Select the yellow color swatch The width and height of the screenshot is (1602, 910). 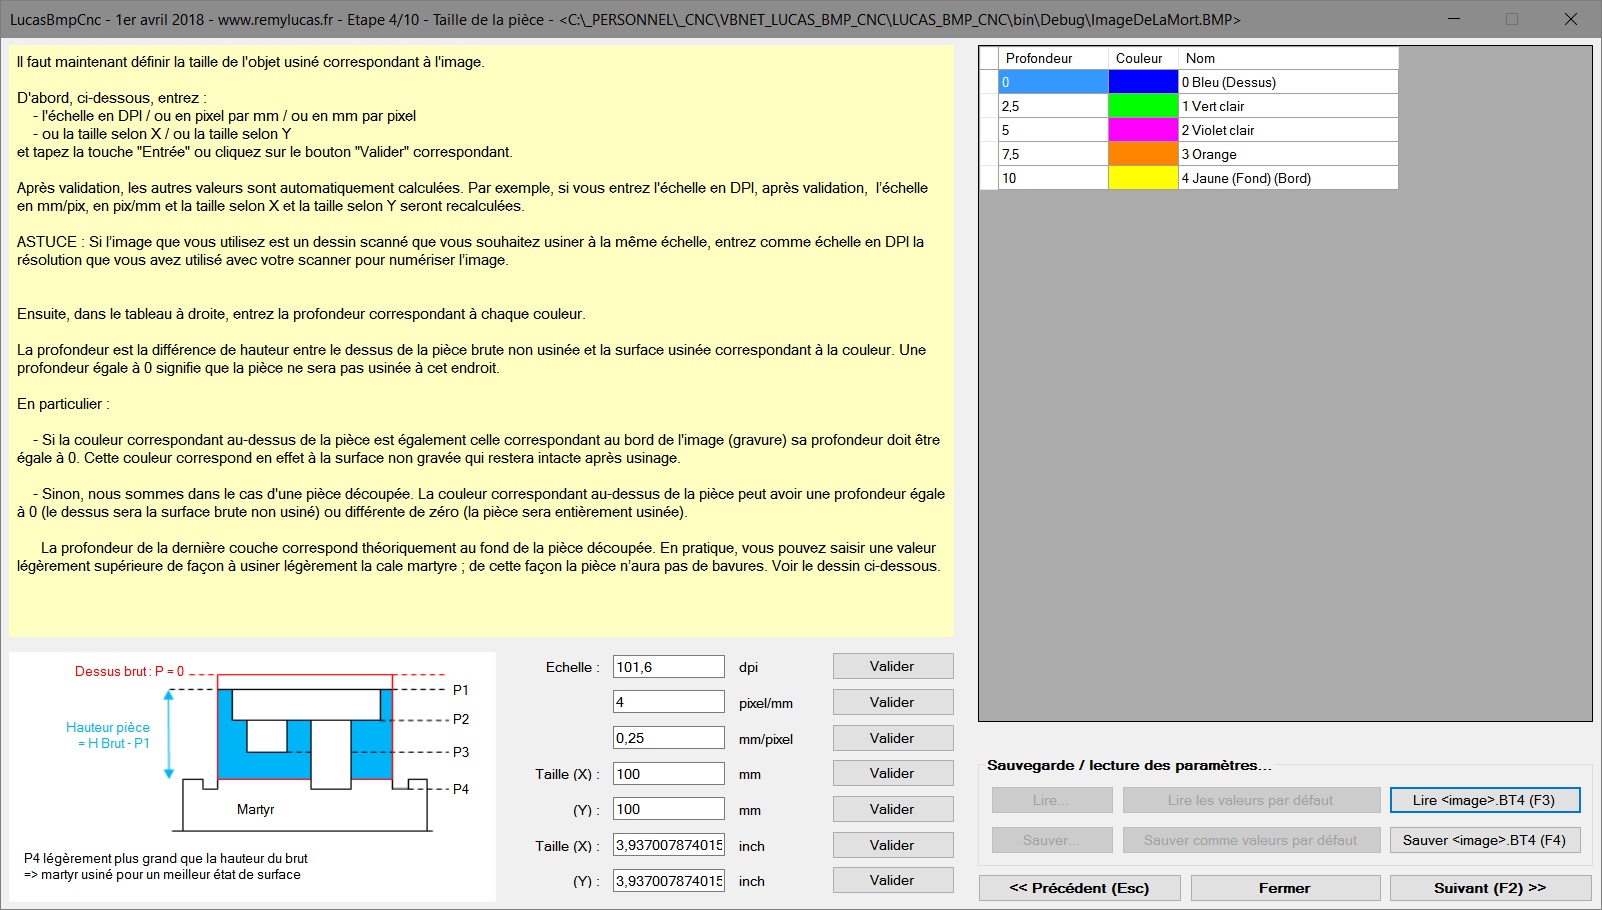tap(1143, 178)
